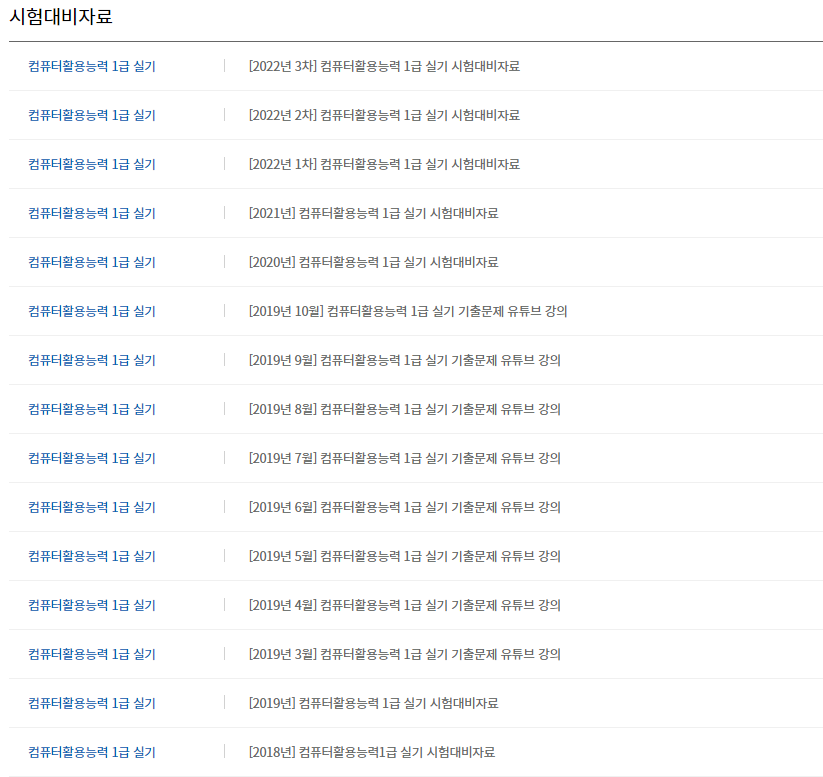Image resolution: width=823 pixels, height=777 pixels.
Task: Open the [2019년 9월] 기출문제 유튜브 강의
Action: click(x=404, y=361)
